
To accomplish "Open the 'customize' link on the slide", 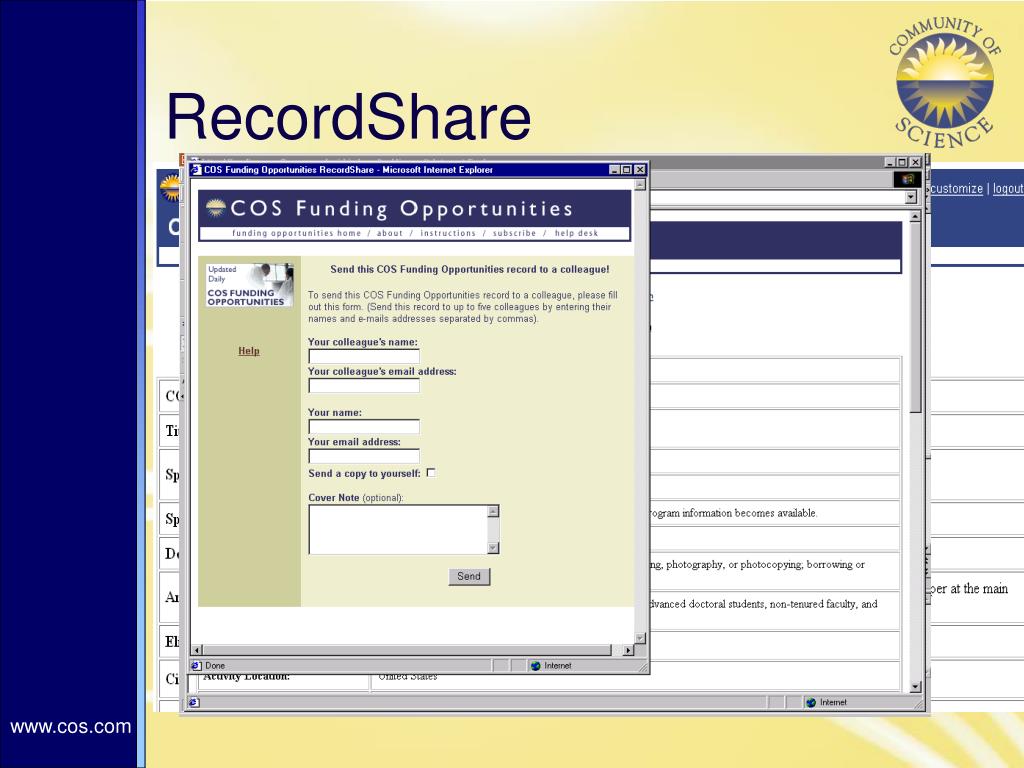I will (x=956, y=188).
